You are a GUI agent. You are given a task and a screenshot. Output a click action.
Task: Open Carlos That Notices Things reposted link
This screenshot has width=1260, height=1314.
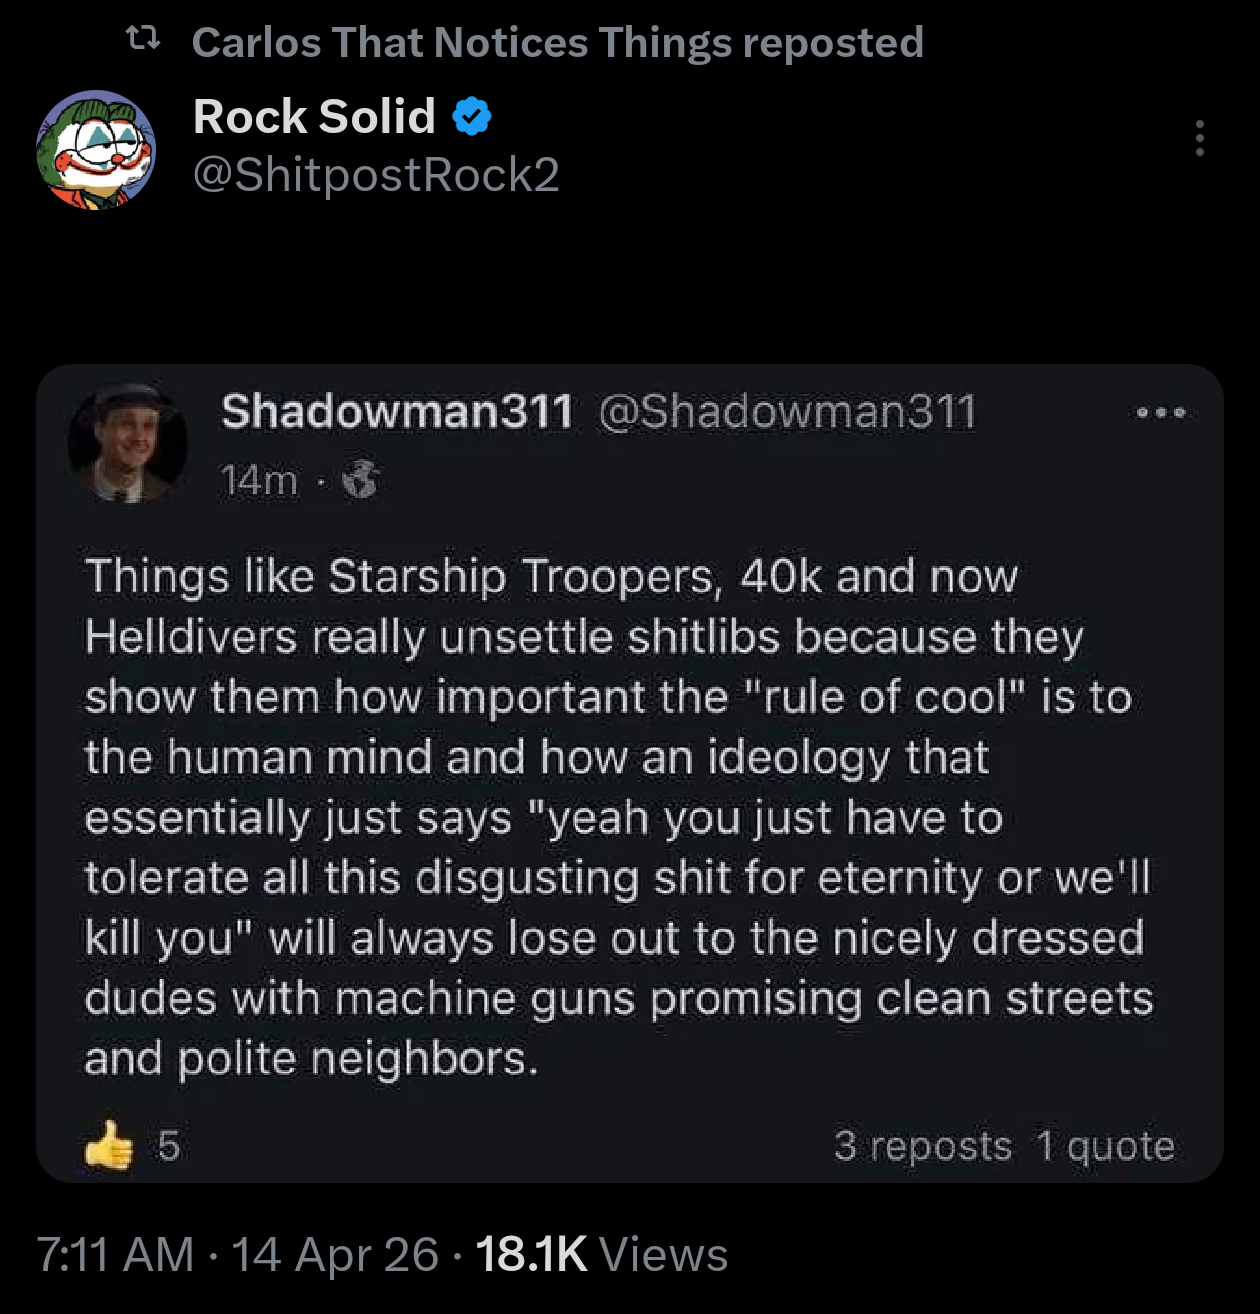557,42
